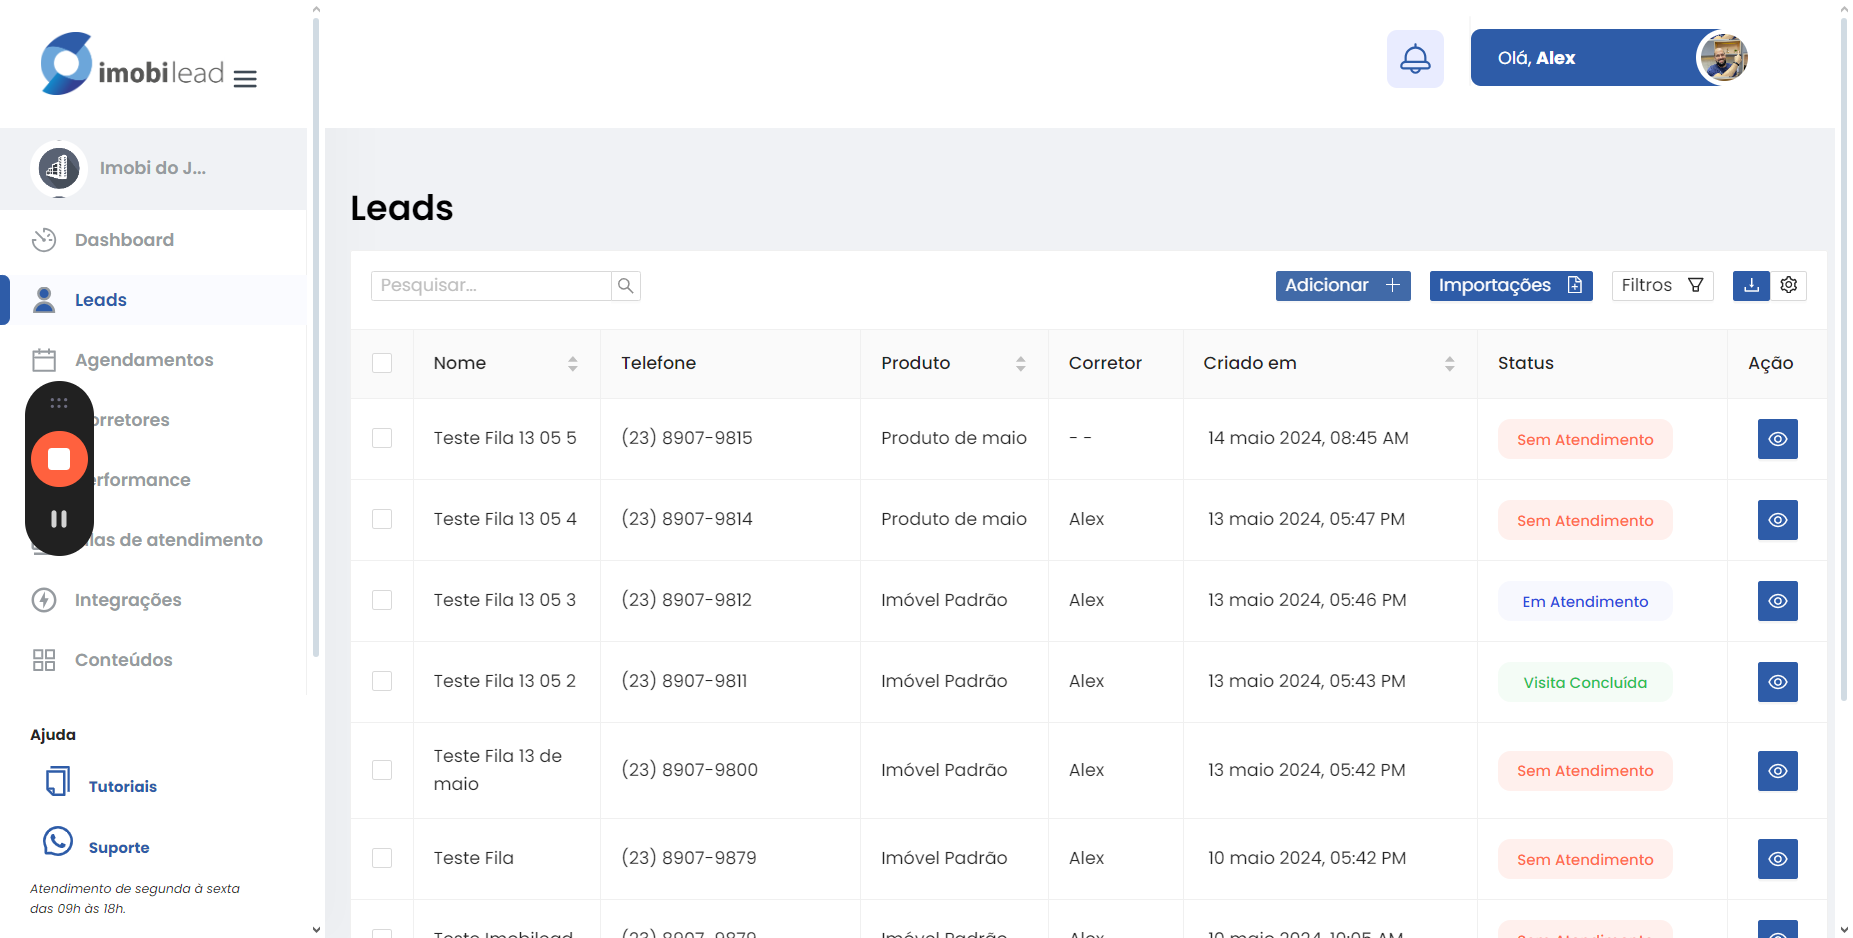View lead Teste Fila from 10 maio
1853x938 pixels.
(x=1777, y=859)
